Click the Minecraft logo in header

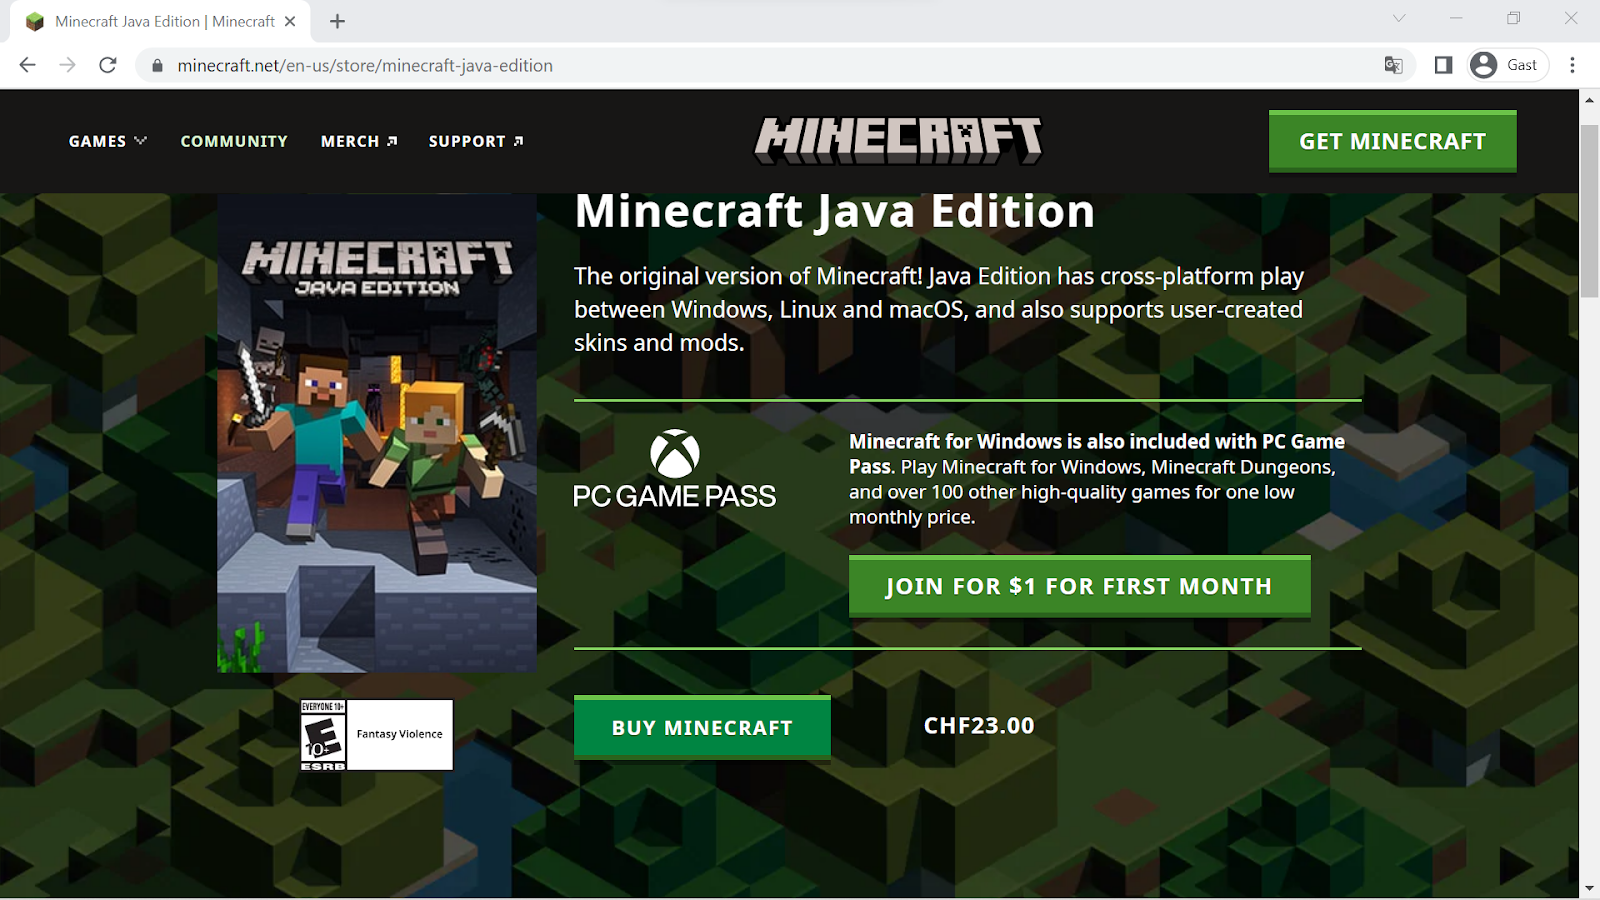pos(898,141)
